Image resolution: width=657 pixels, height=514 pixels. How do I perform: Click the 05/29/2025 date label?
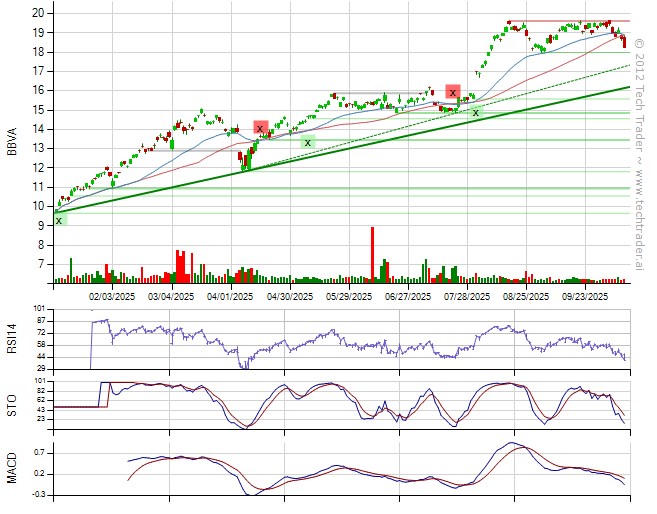click(349, 296)
